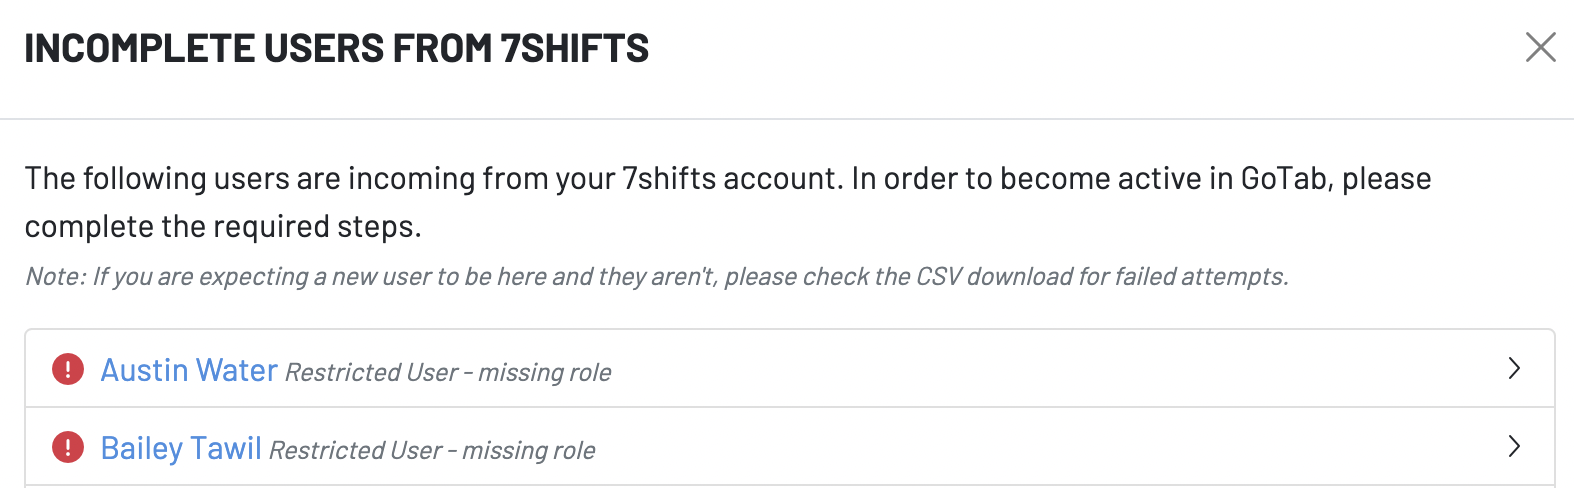The width and height of the screenshot is (1574, 488).
Task: Click "complete the required steps" text
Action: coord(222,227)
